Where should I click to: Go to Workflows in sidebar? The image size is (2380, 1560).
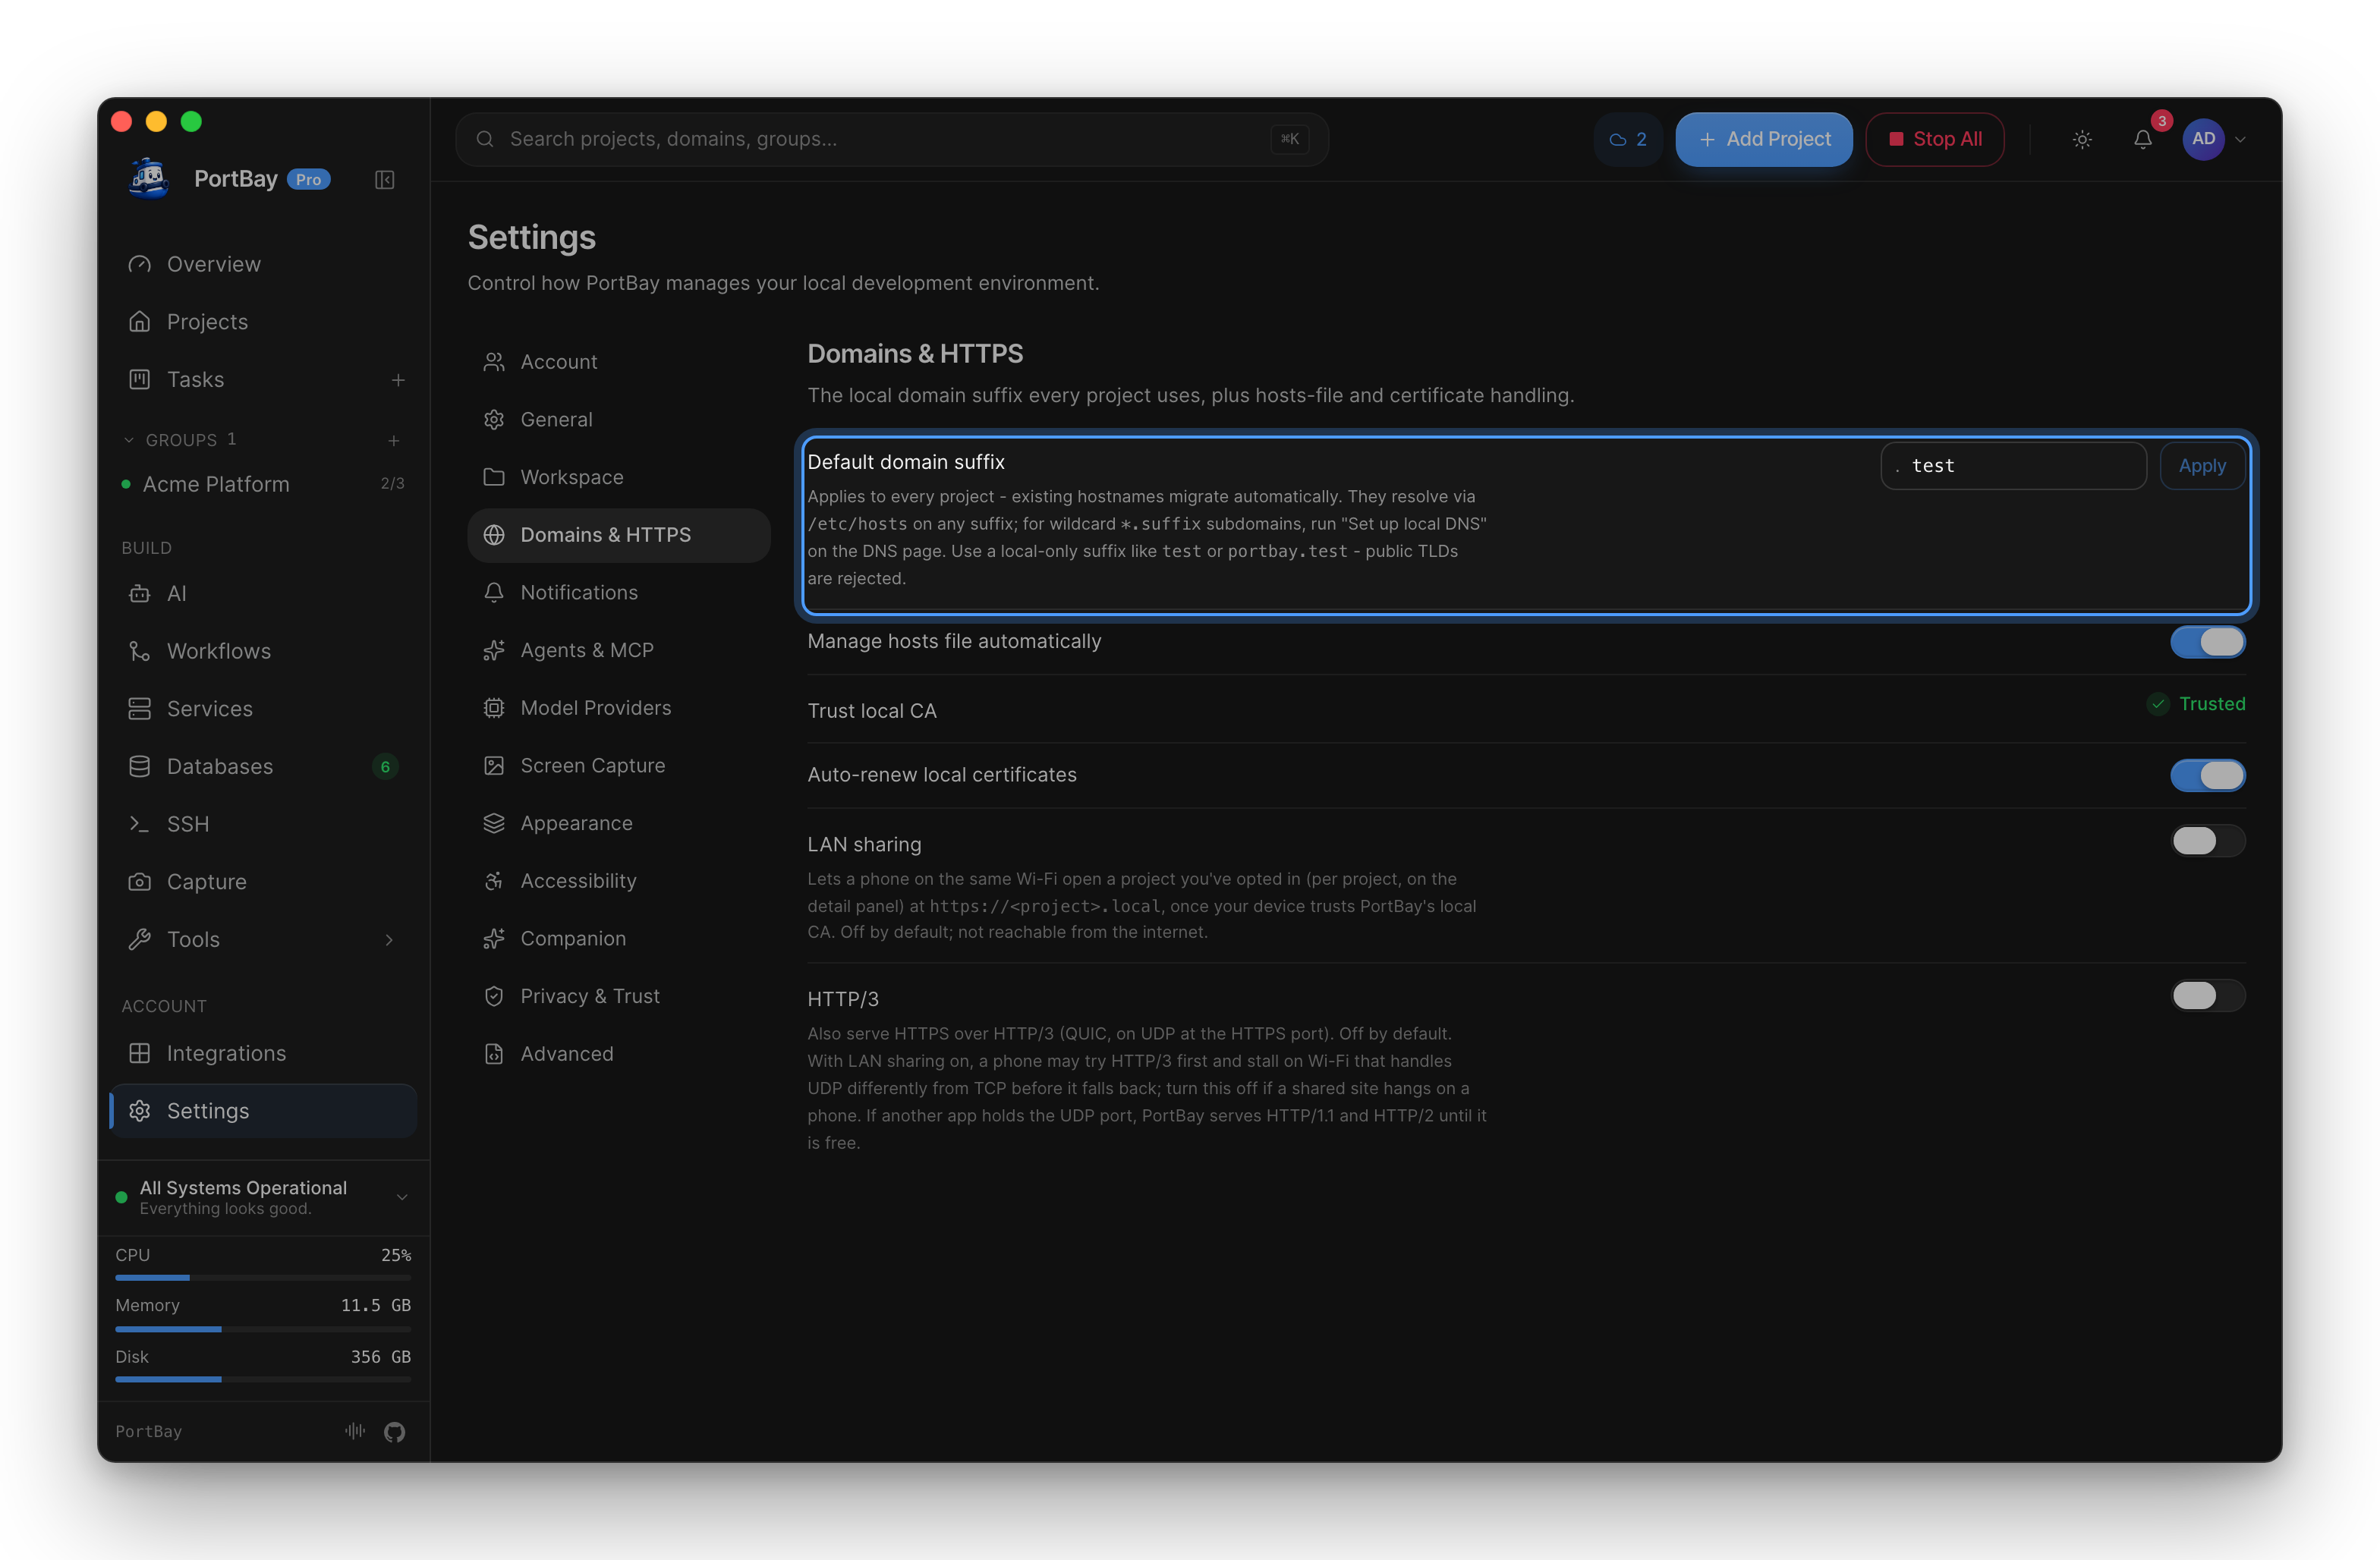point(263,651)
